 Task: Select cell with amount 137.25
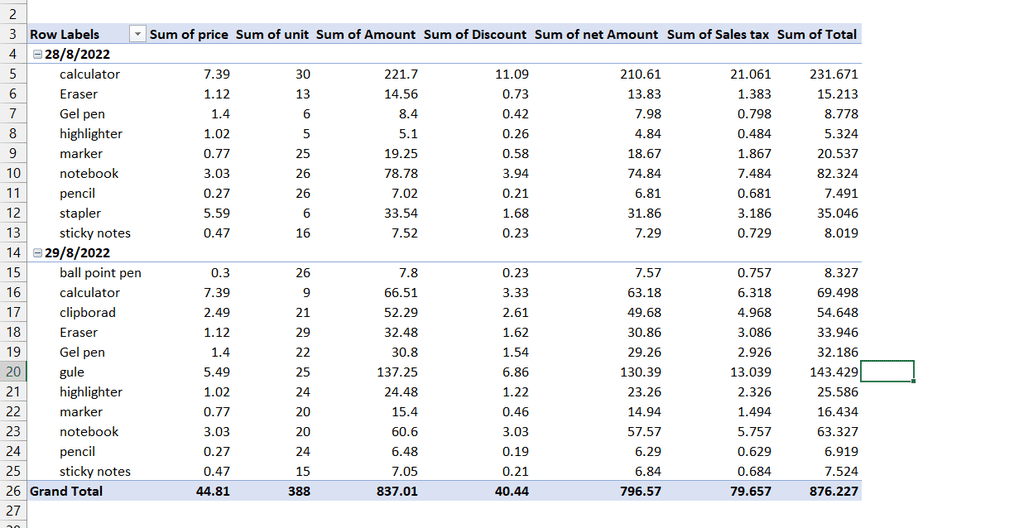tap(397, 372)
